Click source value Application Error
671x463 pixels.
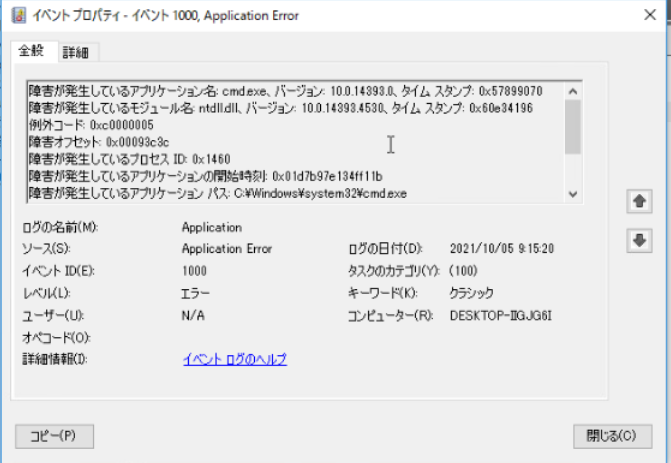pos(227,249)
